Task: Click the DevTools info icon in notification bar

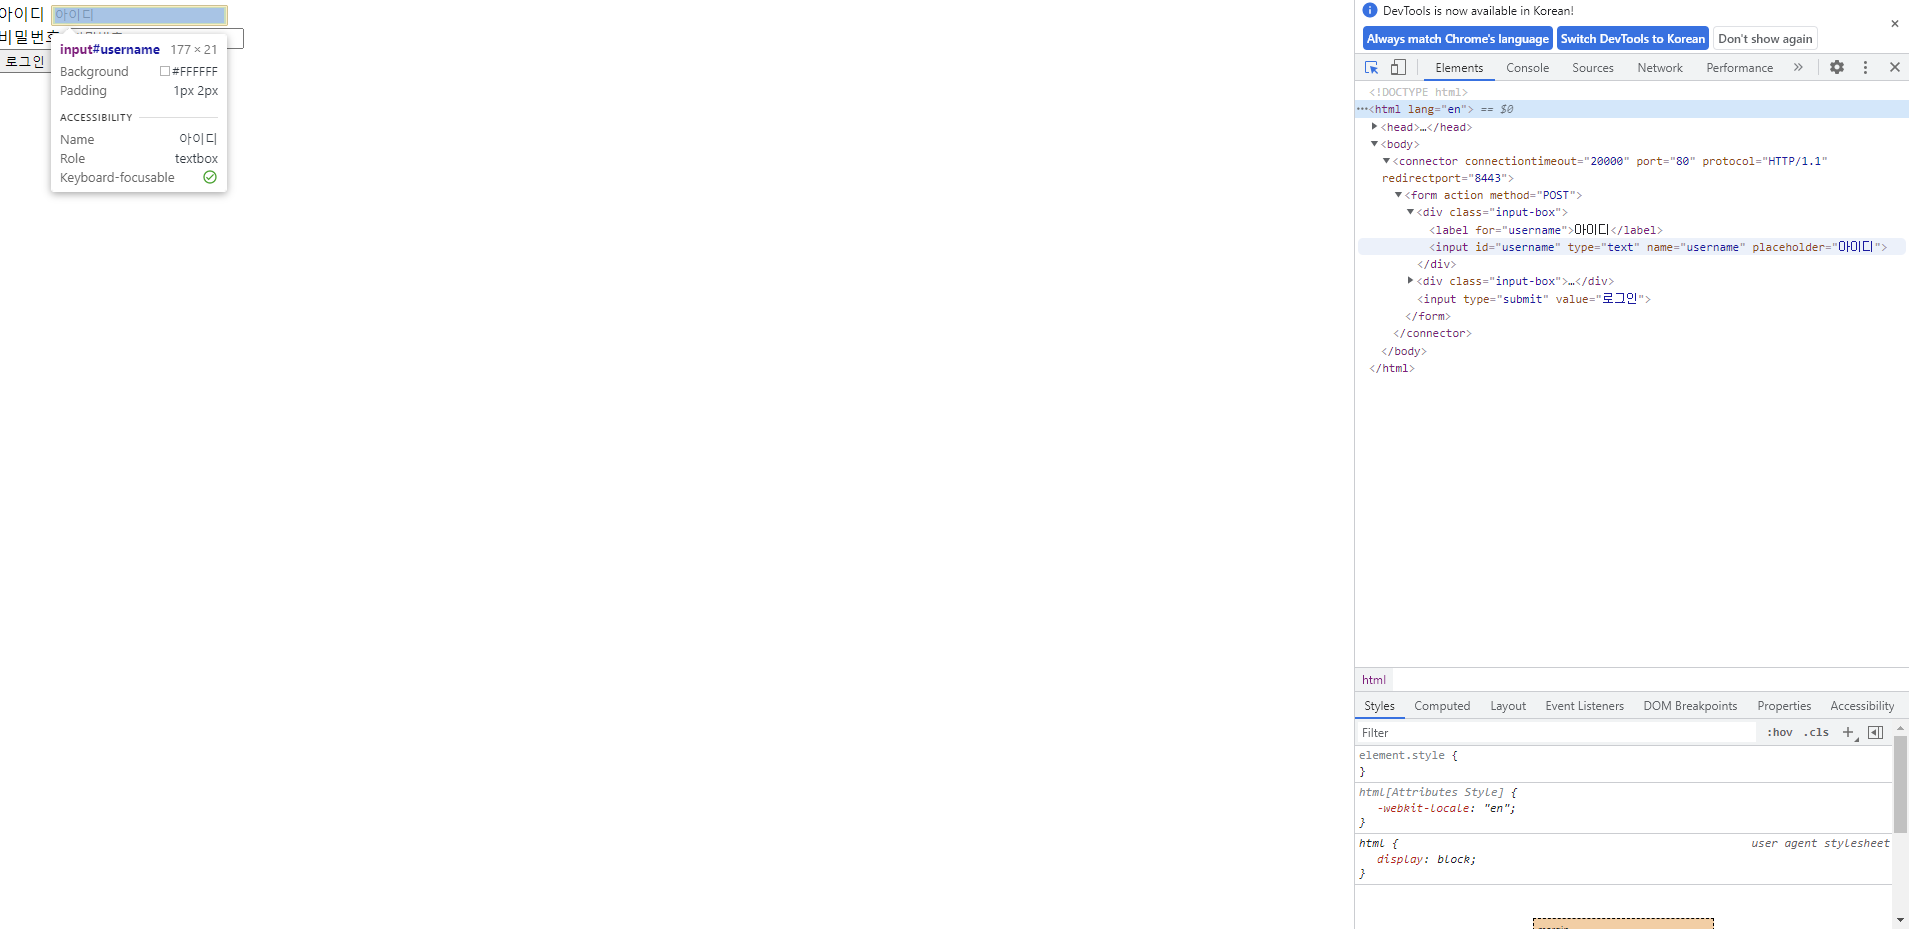Action: click(x=1368, y=10)
